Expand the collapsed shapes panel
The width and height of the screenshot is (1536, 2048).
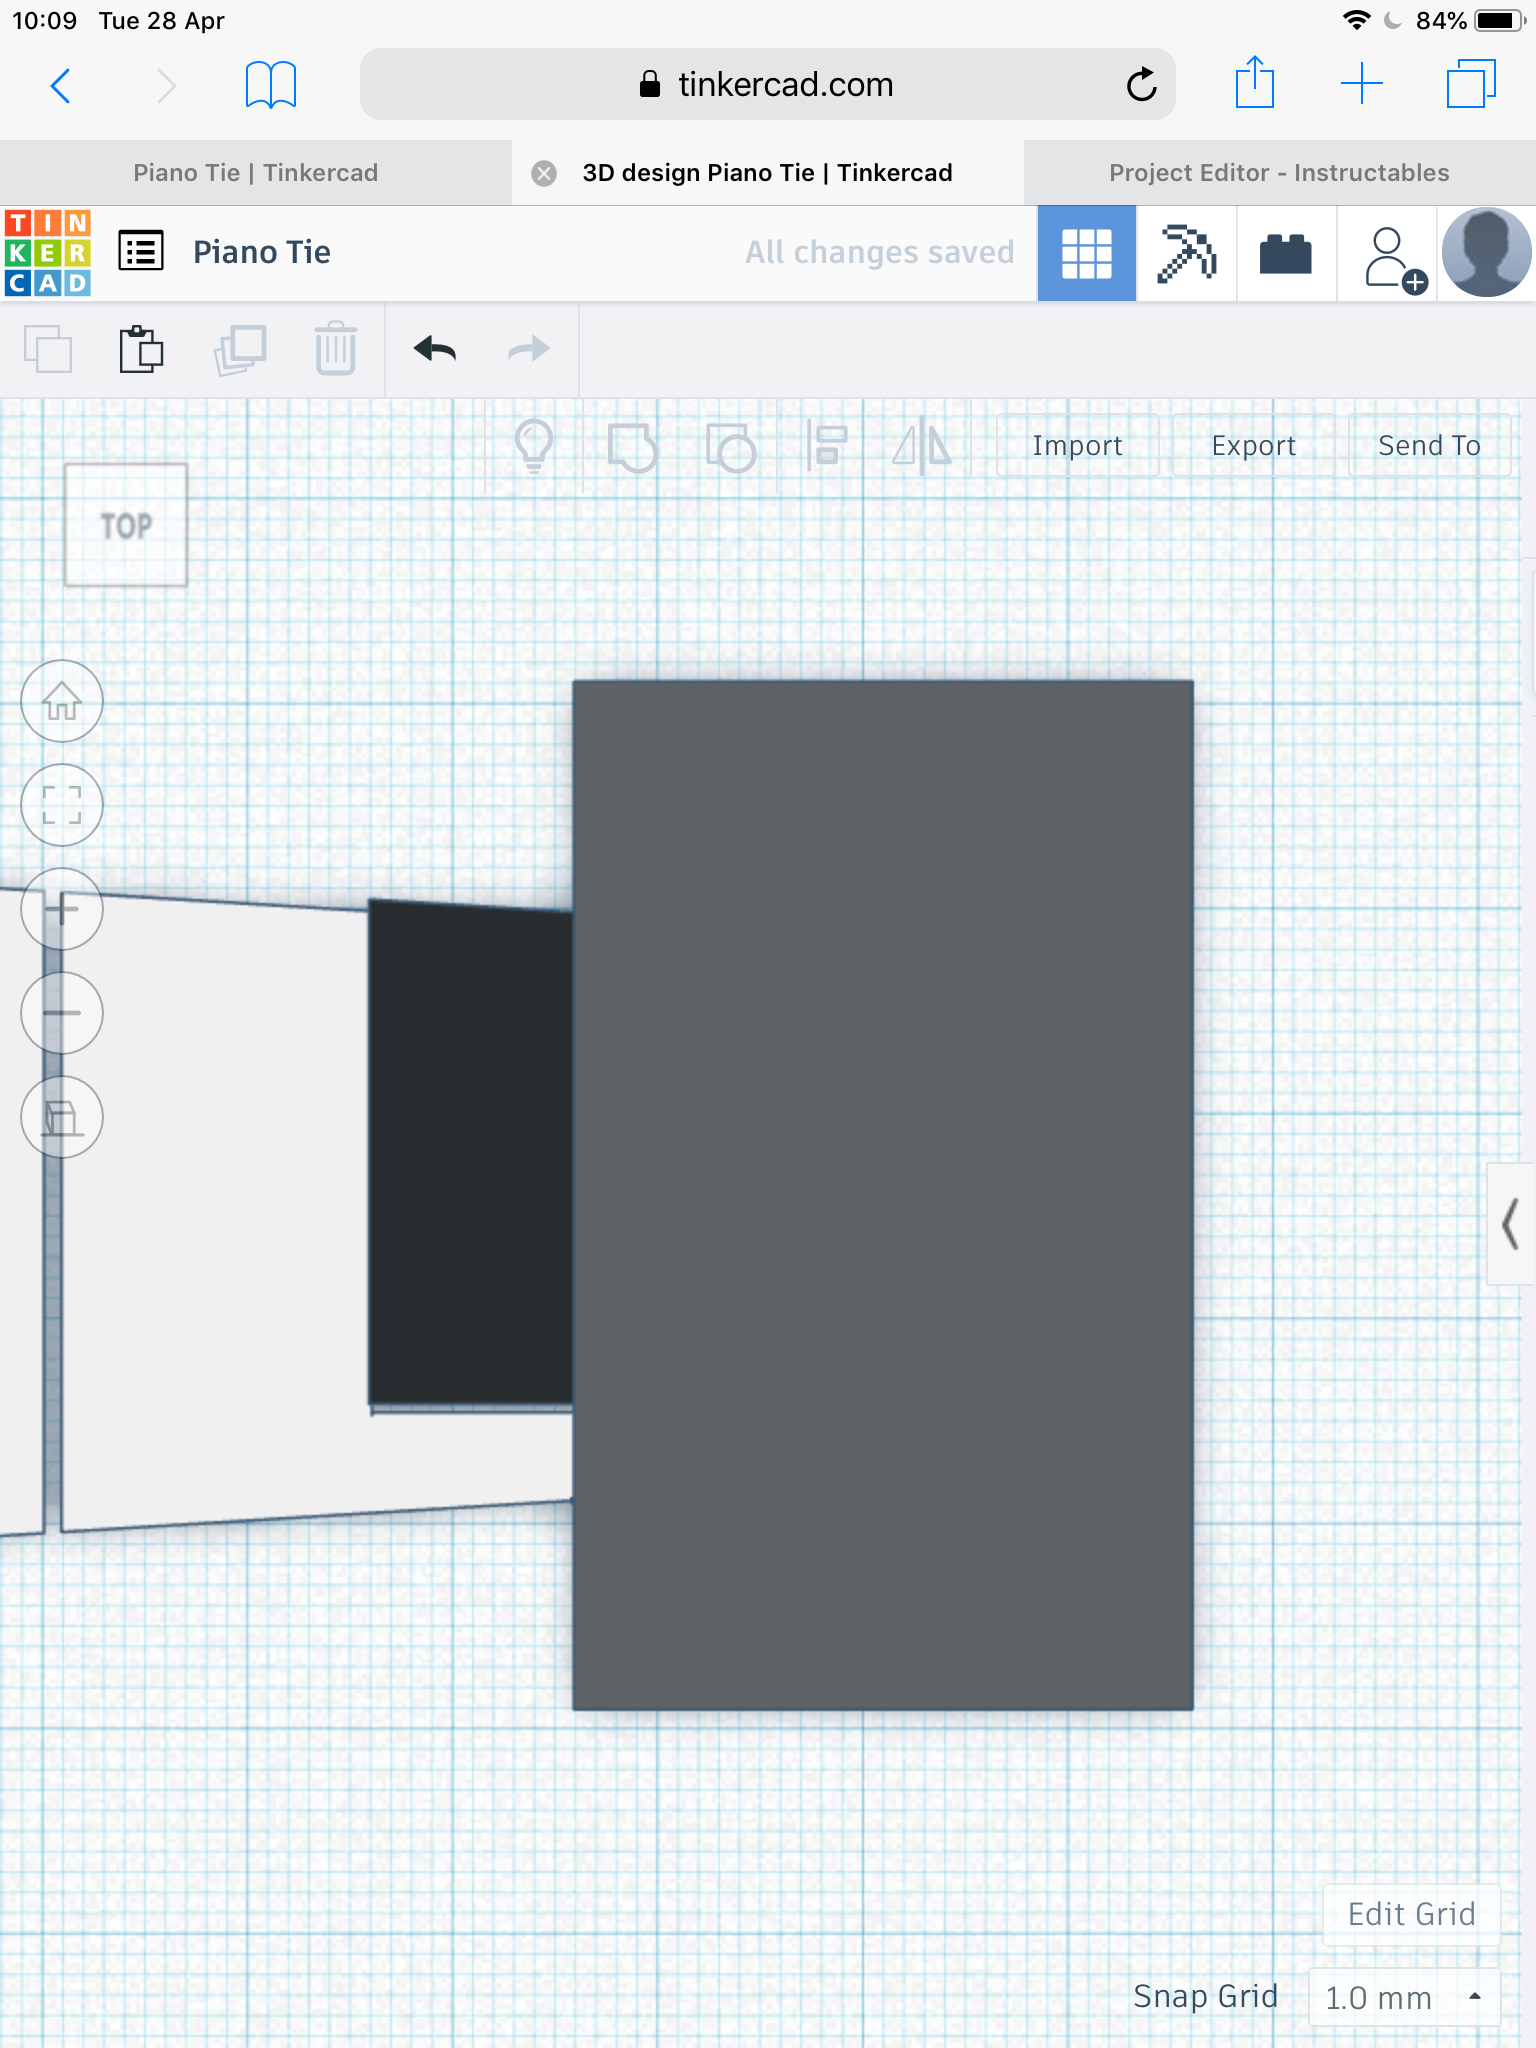[x=1511, y=1224]
